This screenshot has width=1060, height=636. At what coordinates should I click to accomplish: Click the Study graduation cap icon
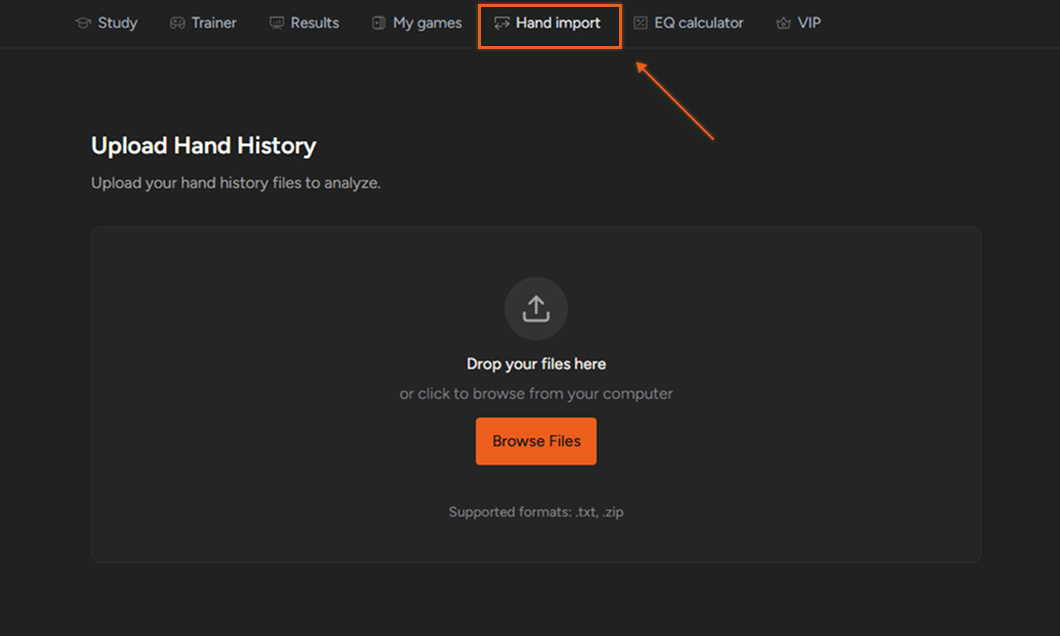pos(83,23)
